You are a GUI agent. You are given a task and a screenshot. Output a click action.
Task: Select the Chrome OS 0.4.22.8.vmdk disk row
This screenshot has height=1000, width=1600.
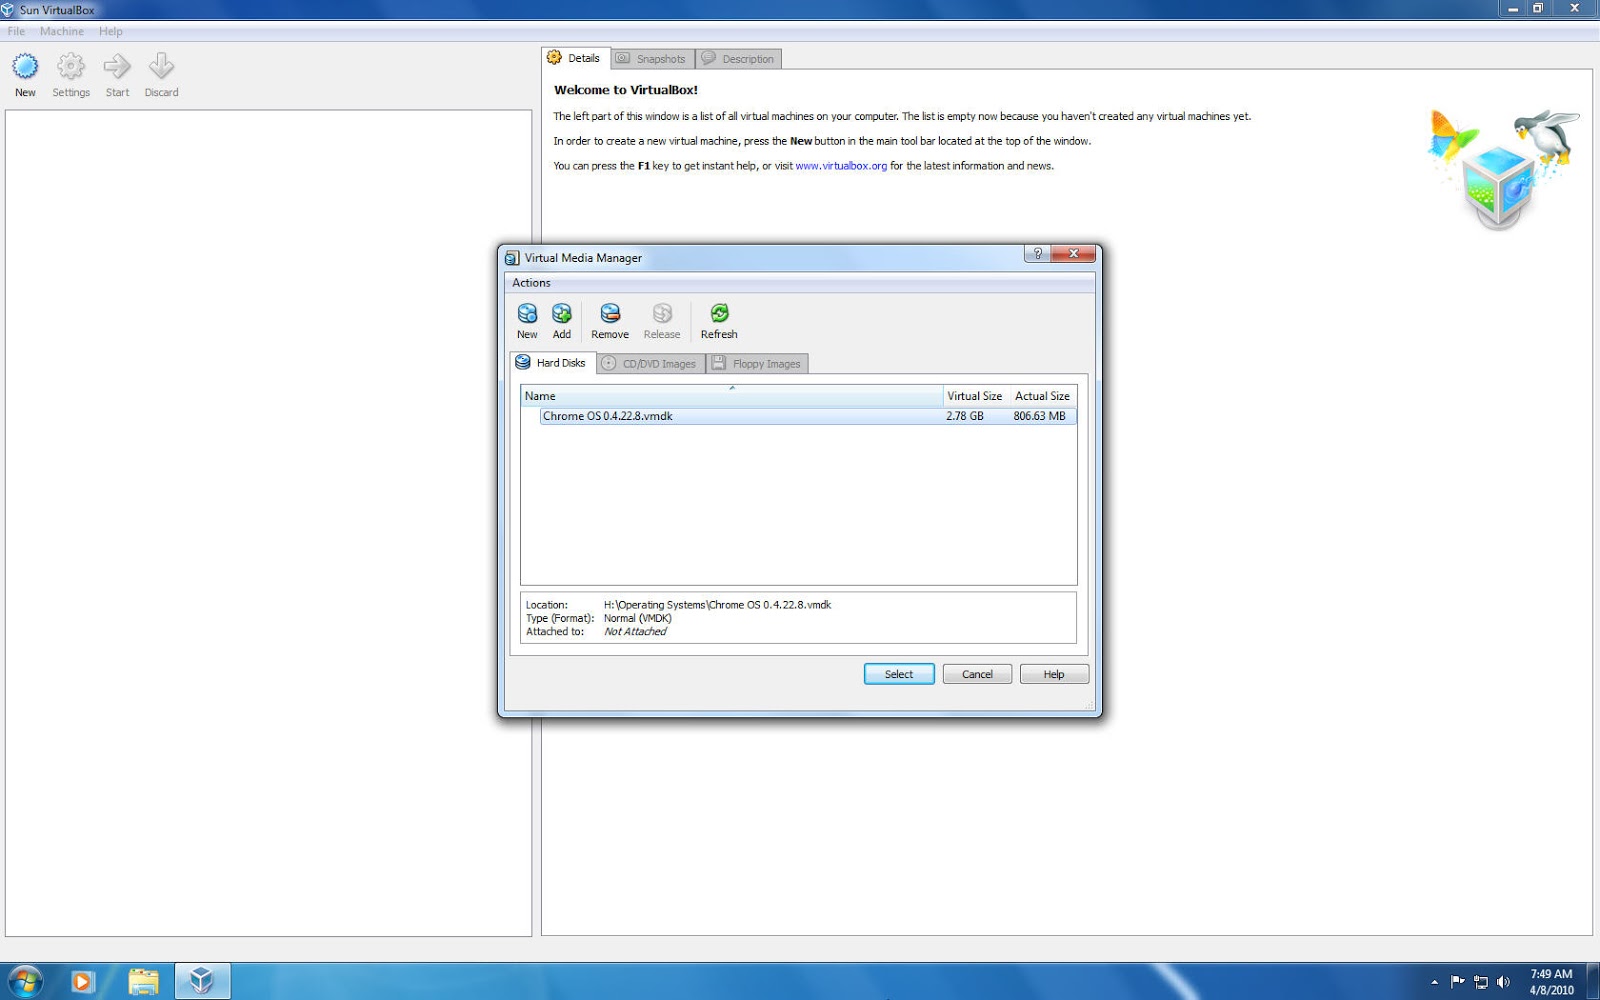[x=808, y=416]
